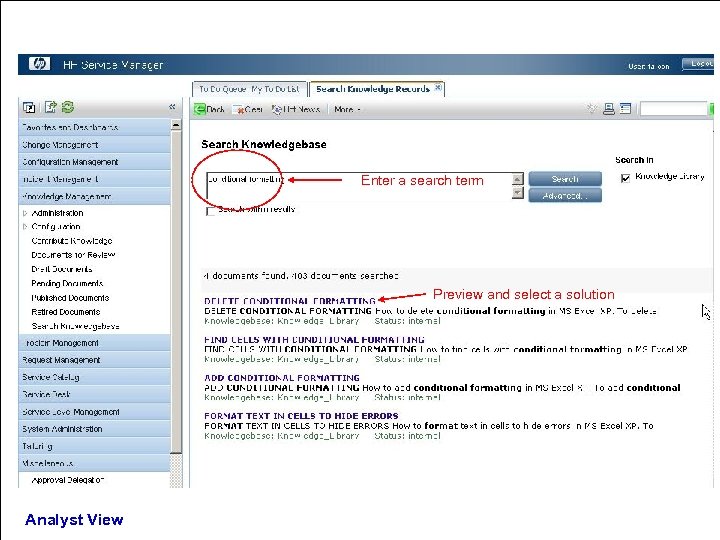The image size is (720, 540).
Task: Click the greyed sparkle icon in toolbar
Action: pyautogui.click(x=592, y=108)
